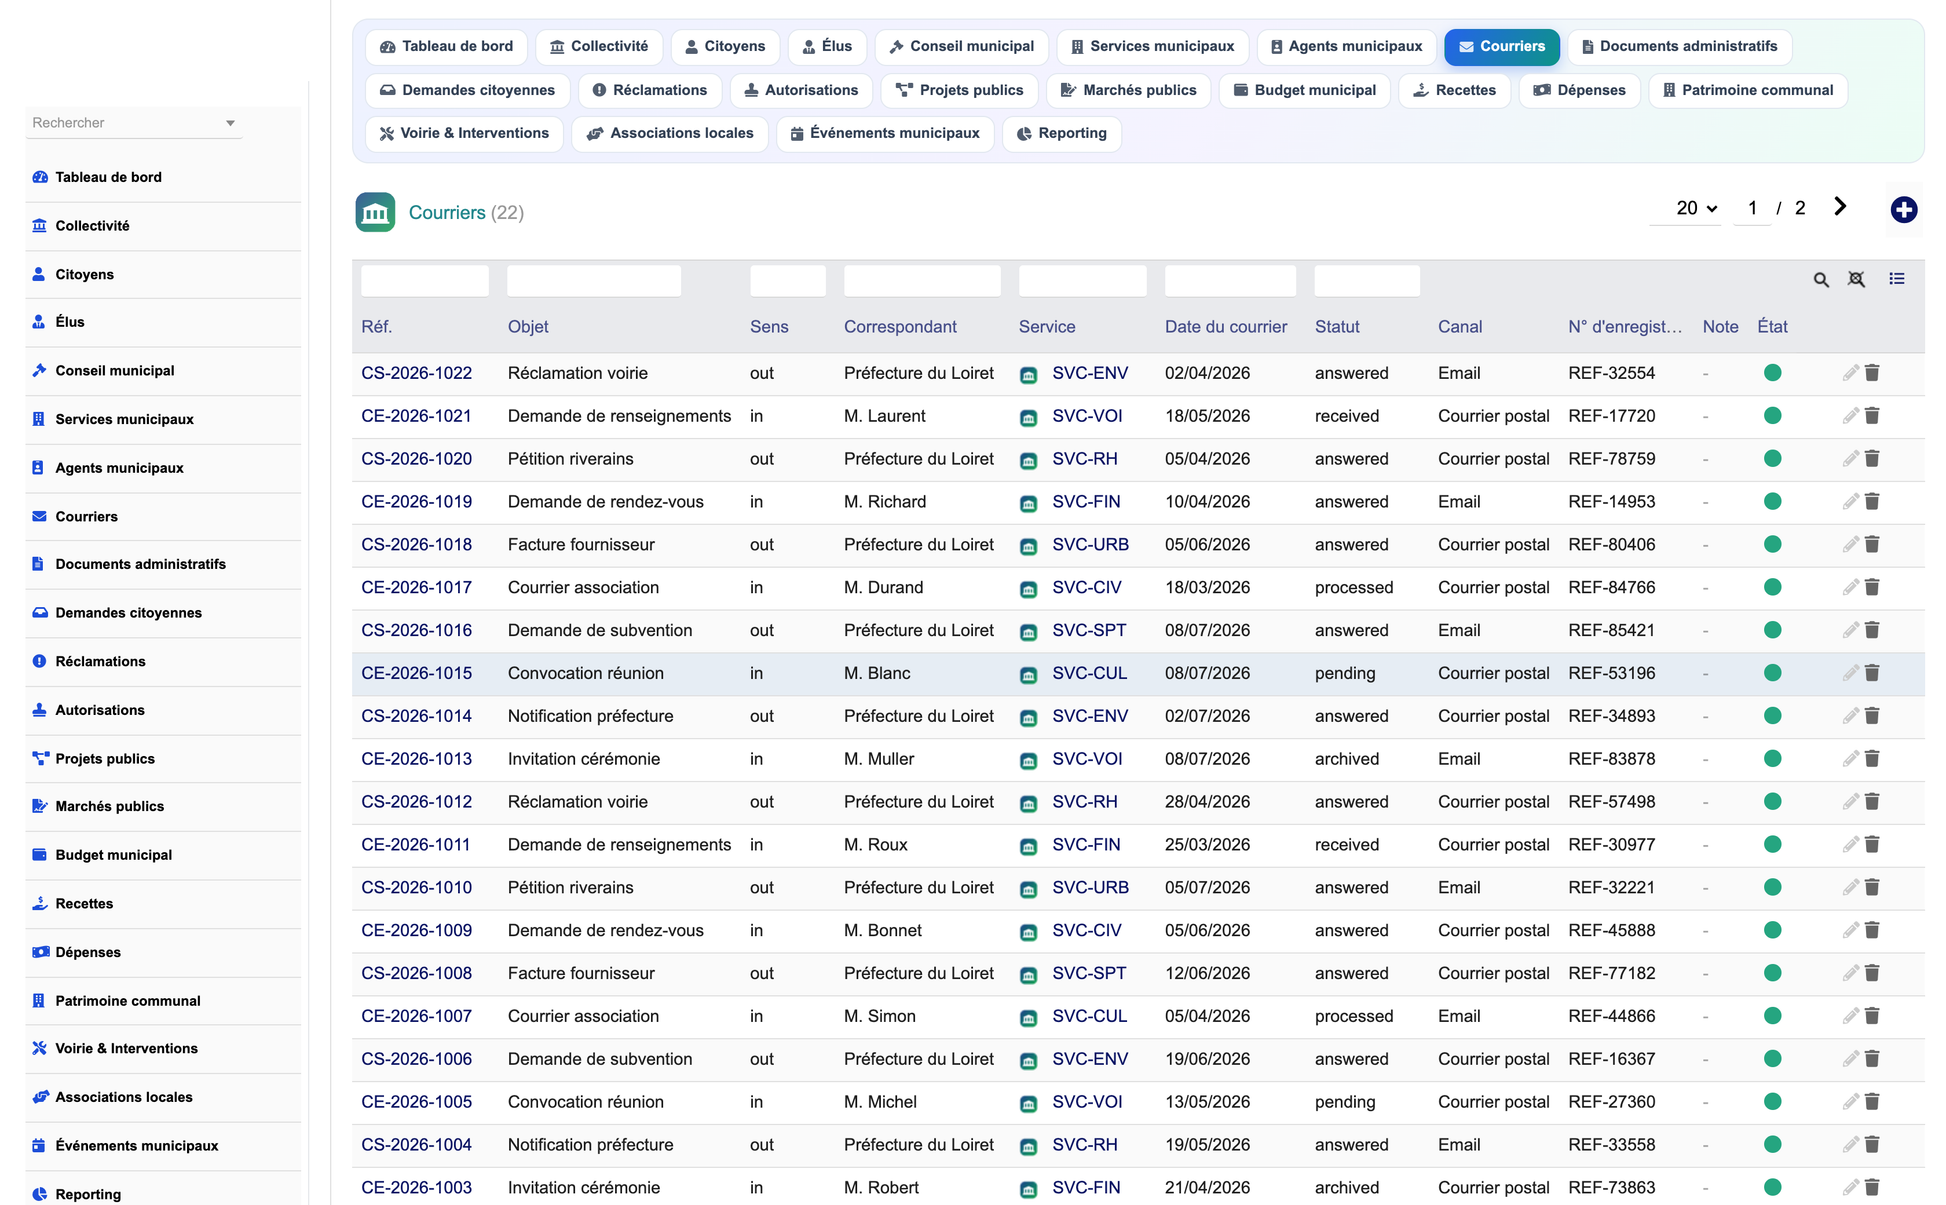Click "REF-16367" registration number cell
This screenshot has width=1946, height=1205.
[1612, 1059]
